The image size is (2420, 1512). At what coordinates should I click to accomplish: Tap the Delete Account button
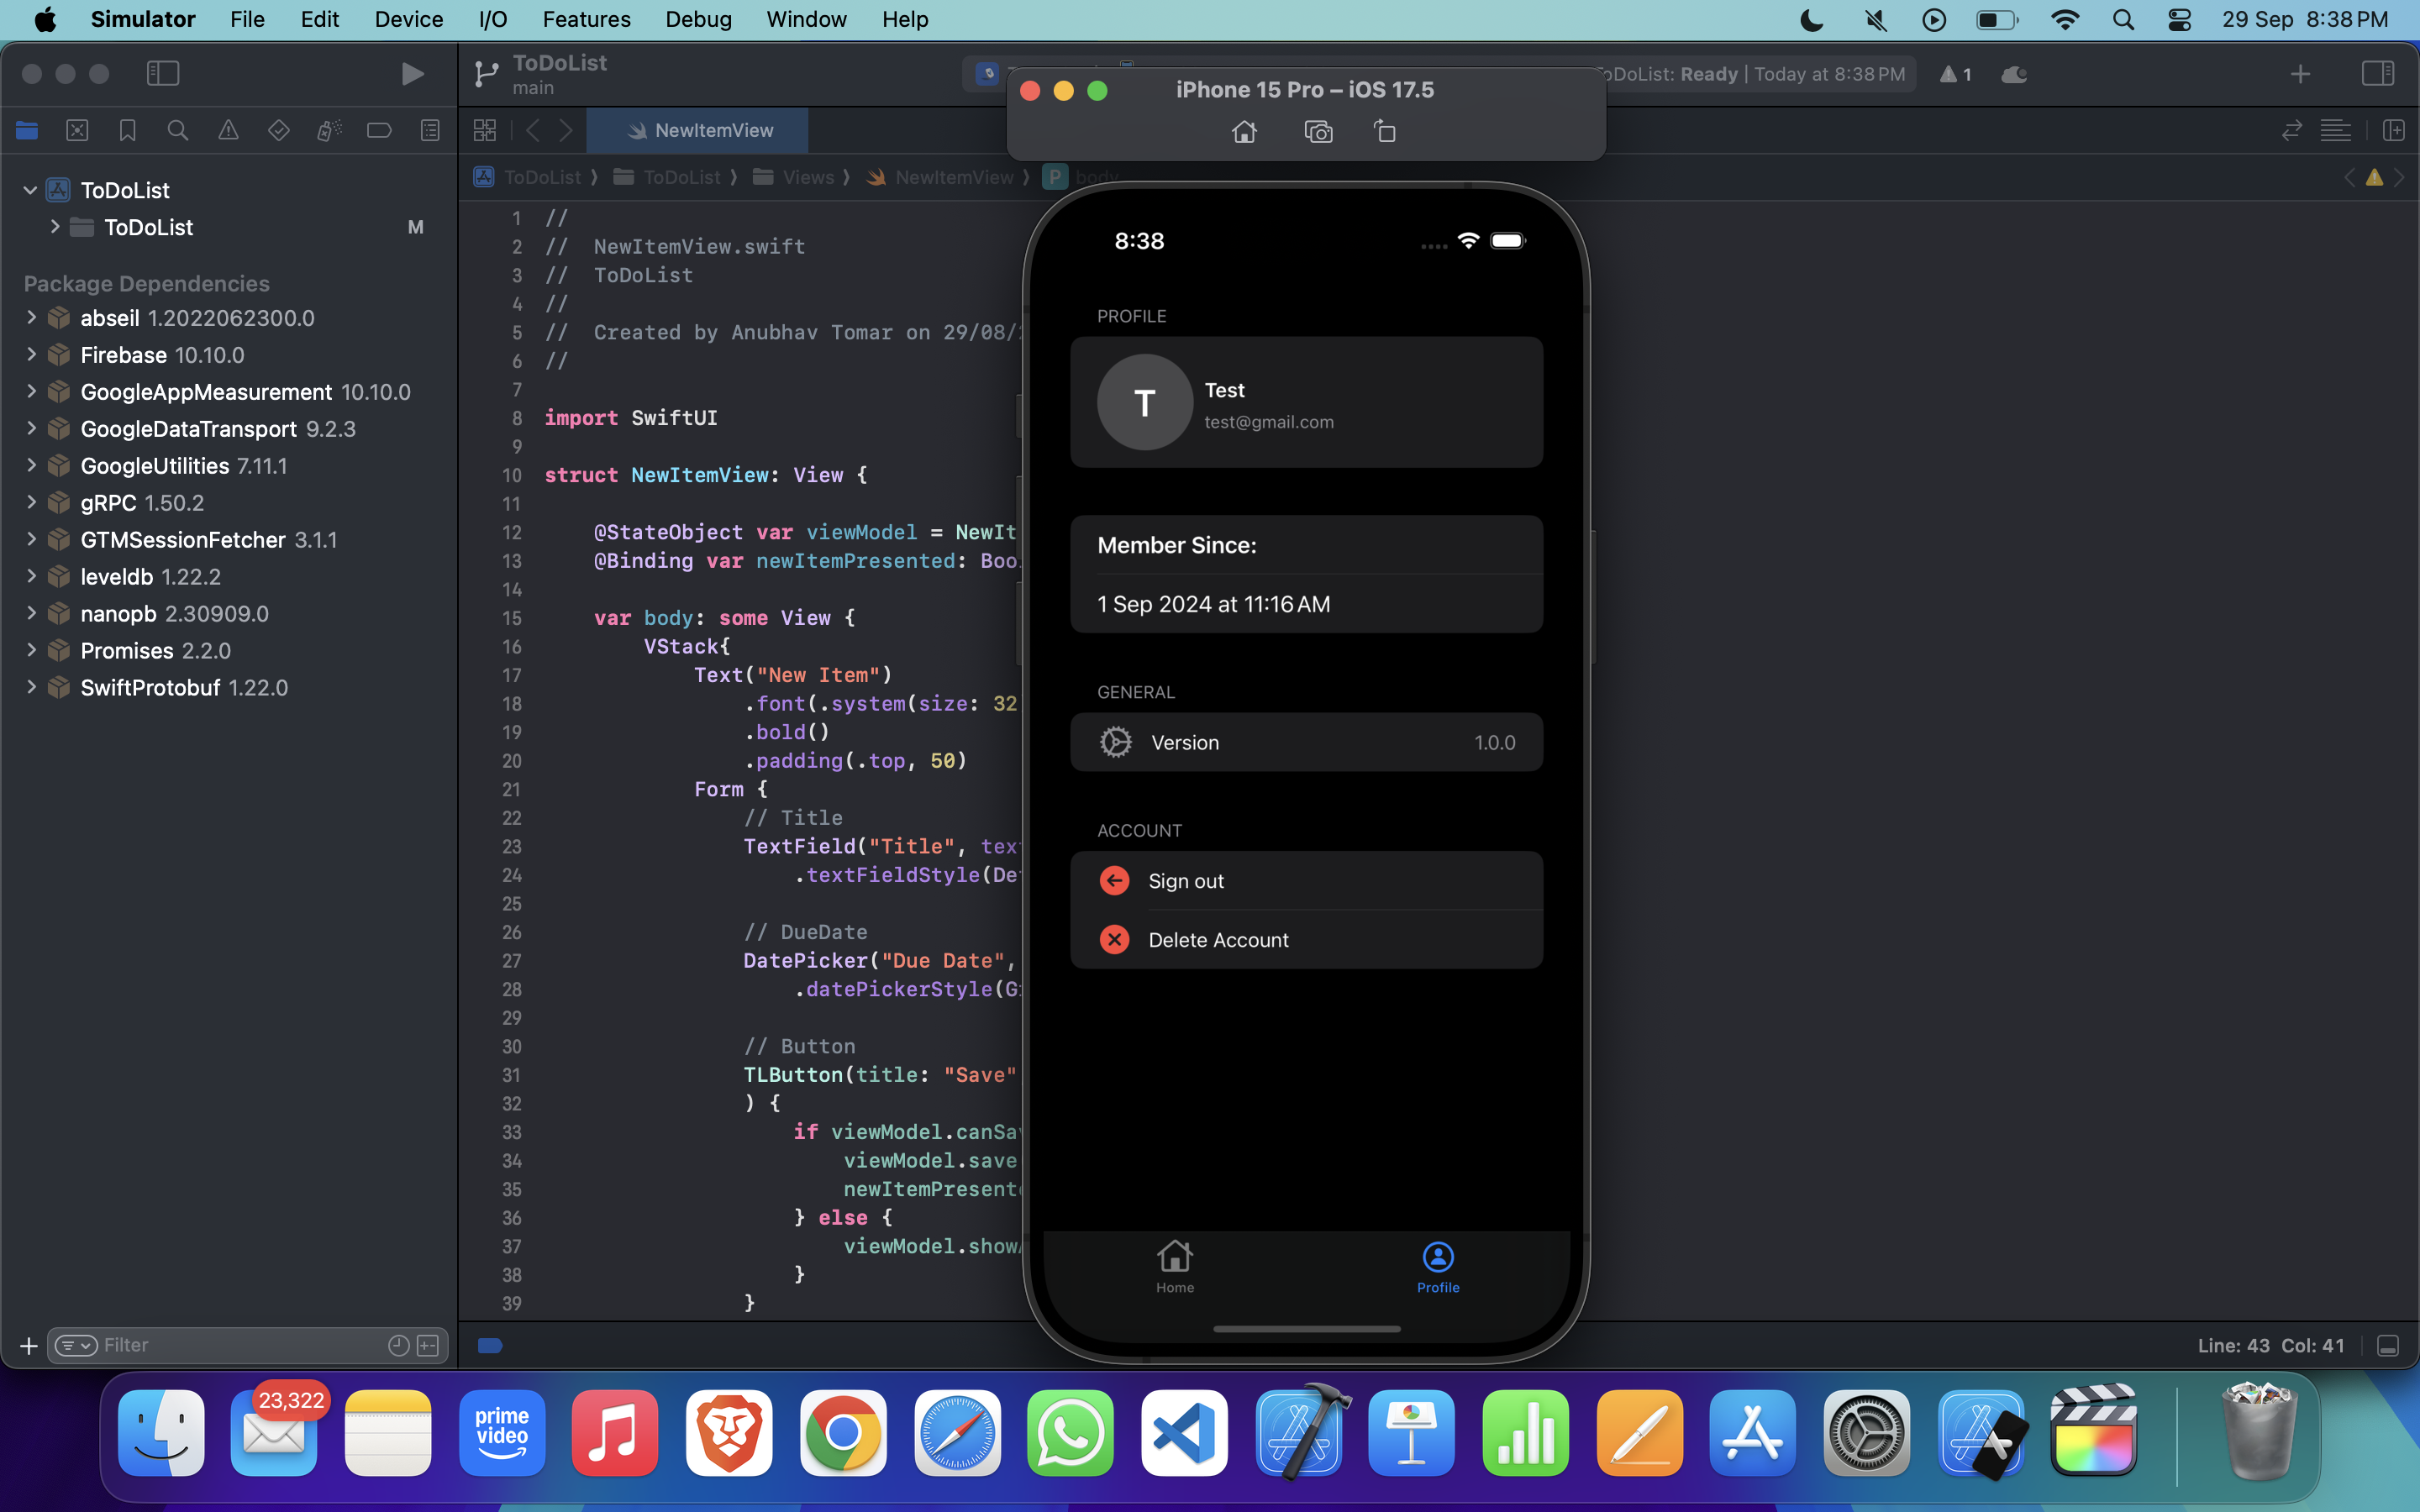[x=1218, y=940]
